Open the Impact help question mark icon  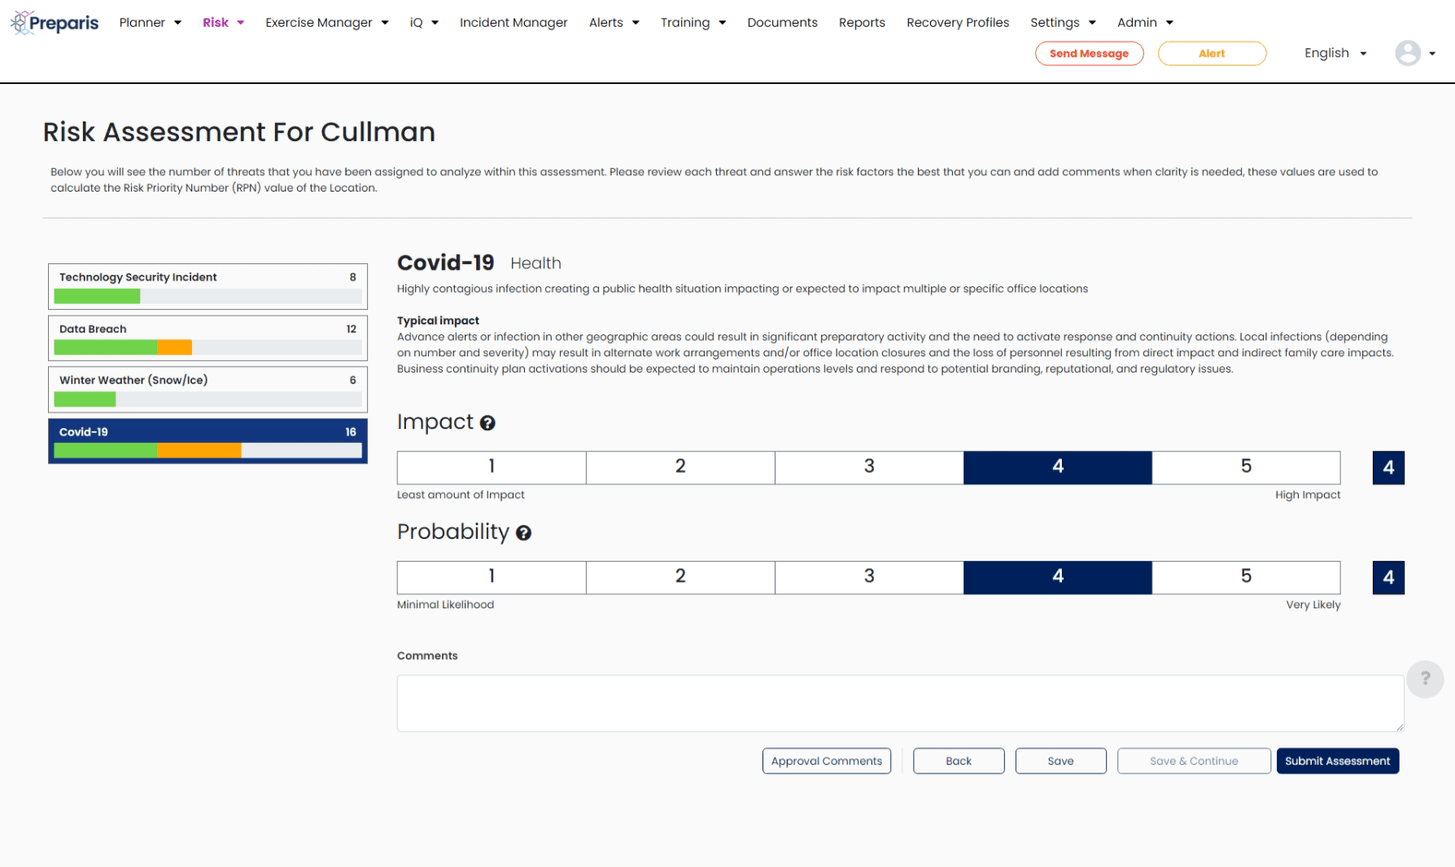tap(487, 423)
